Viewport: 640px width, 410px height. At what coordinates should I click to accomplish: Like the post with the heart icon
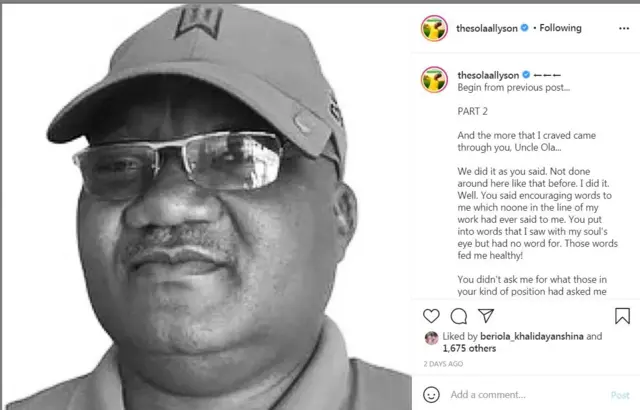click(x=431, y=316)
